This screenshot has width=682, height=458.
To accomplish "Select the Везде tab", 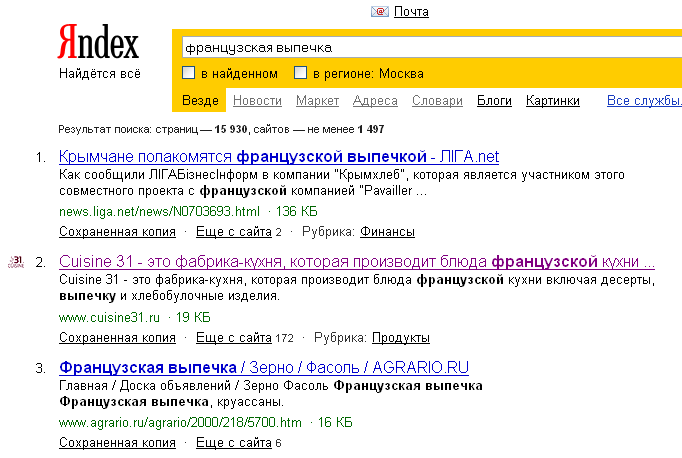I will click(x=200, y=100).
